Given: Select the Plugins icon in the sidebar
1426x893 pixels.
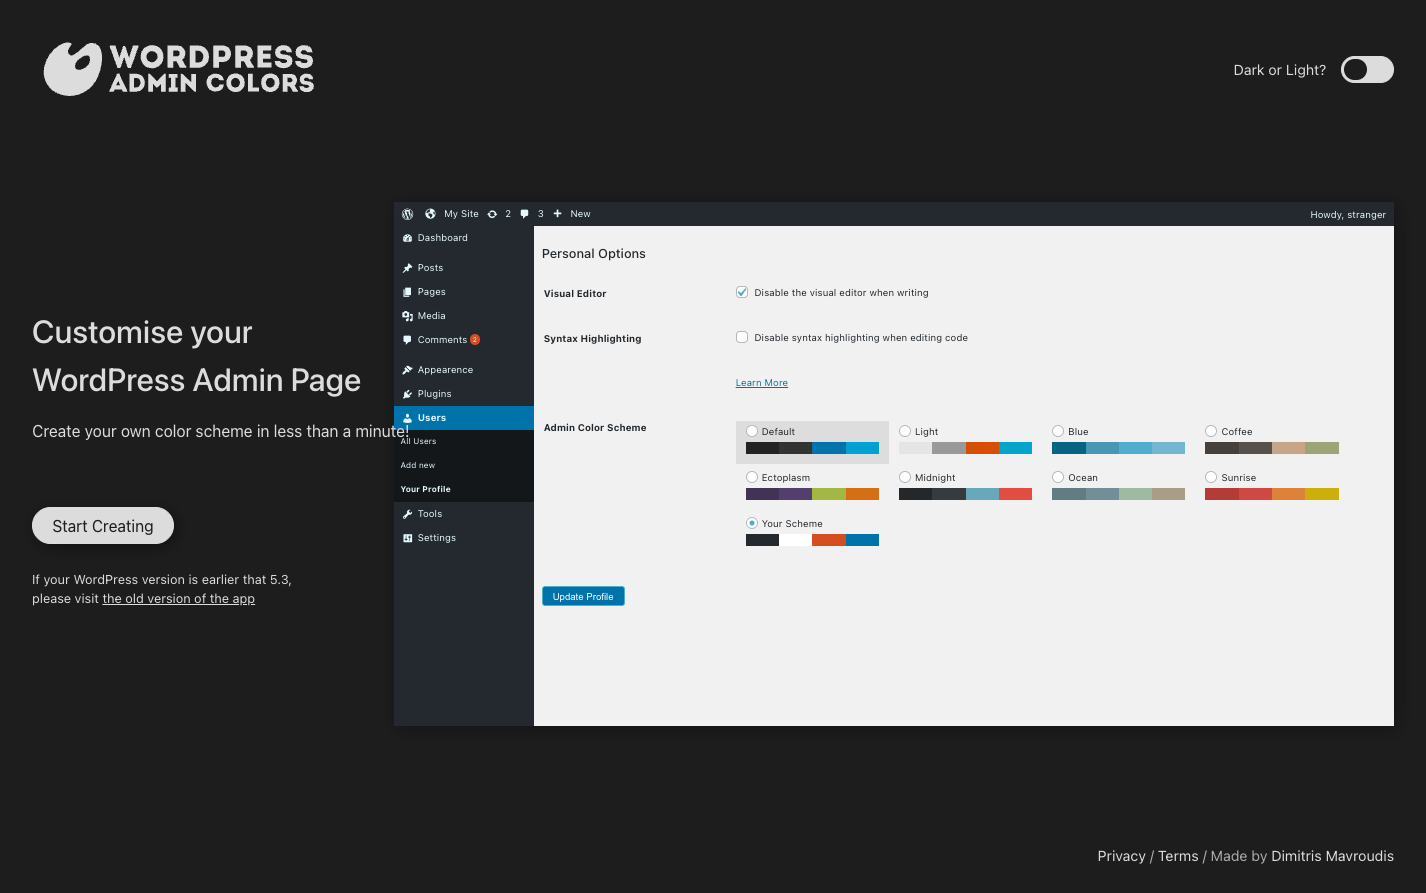Looking at the screenshot, I should (x=408, y=393).
